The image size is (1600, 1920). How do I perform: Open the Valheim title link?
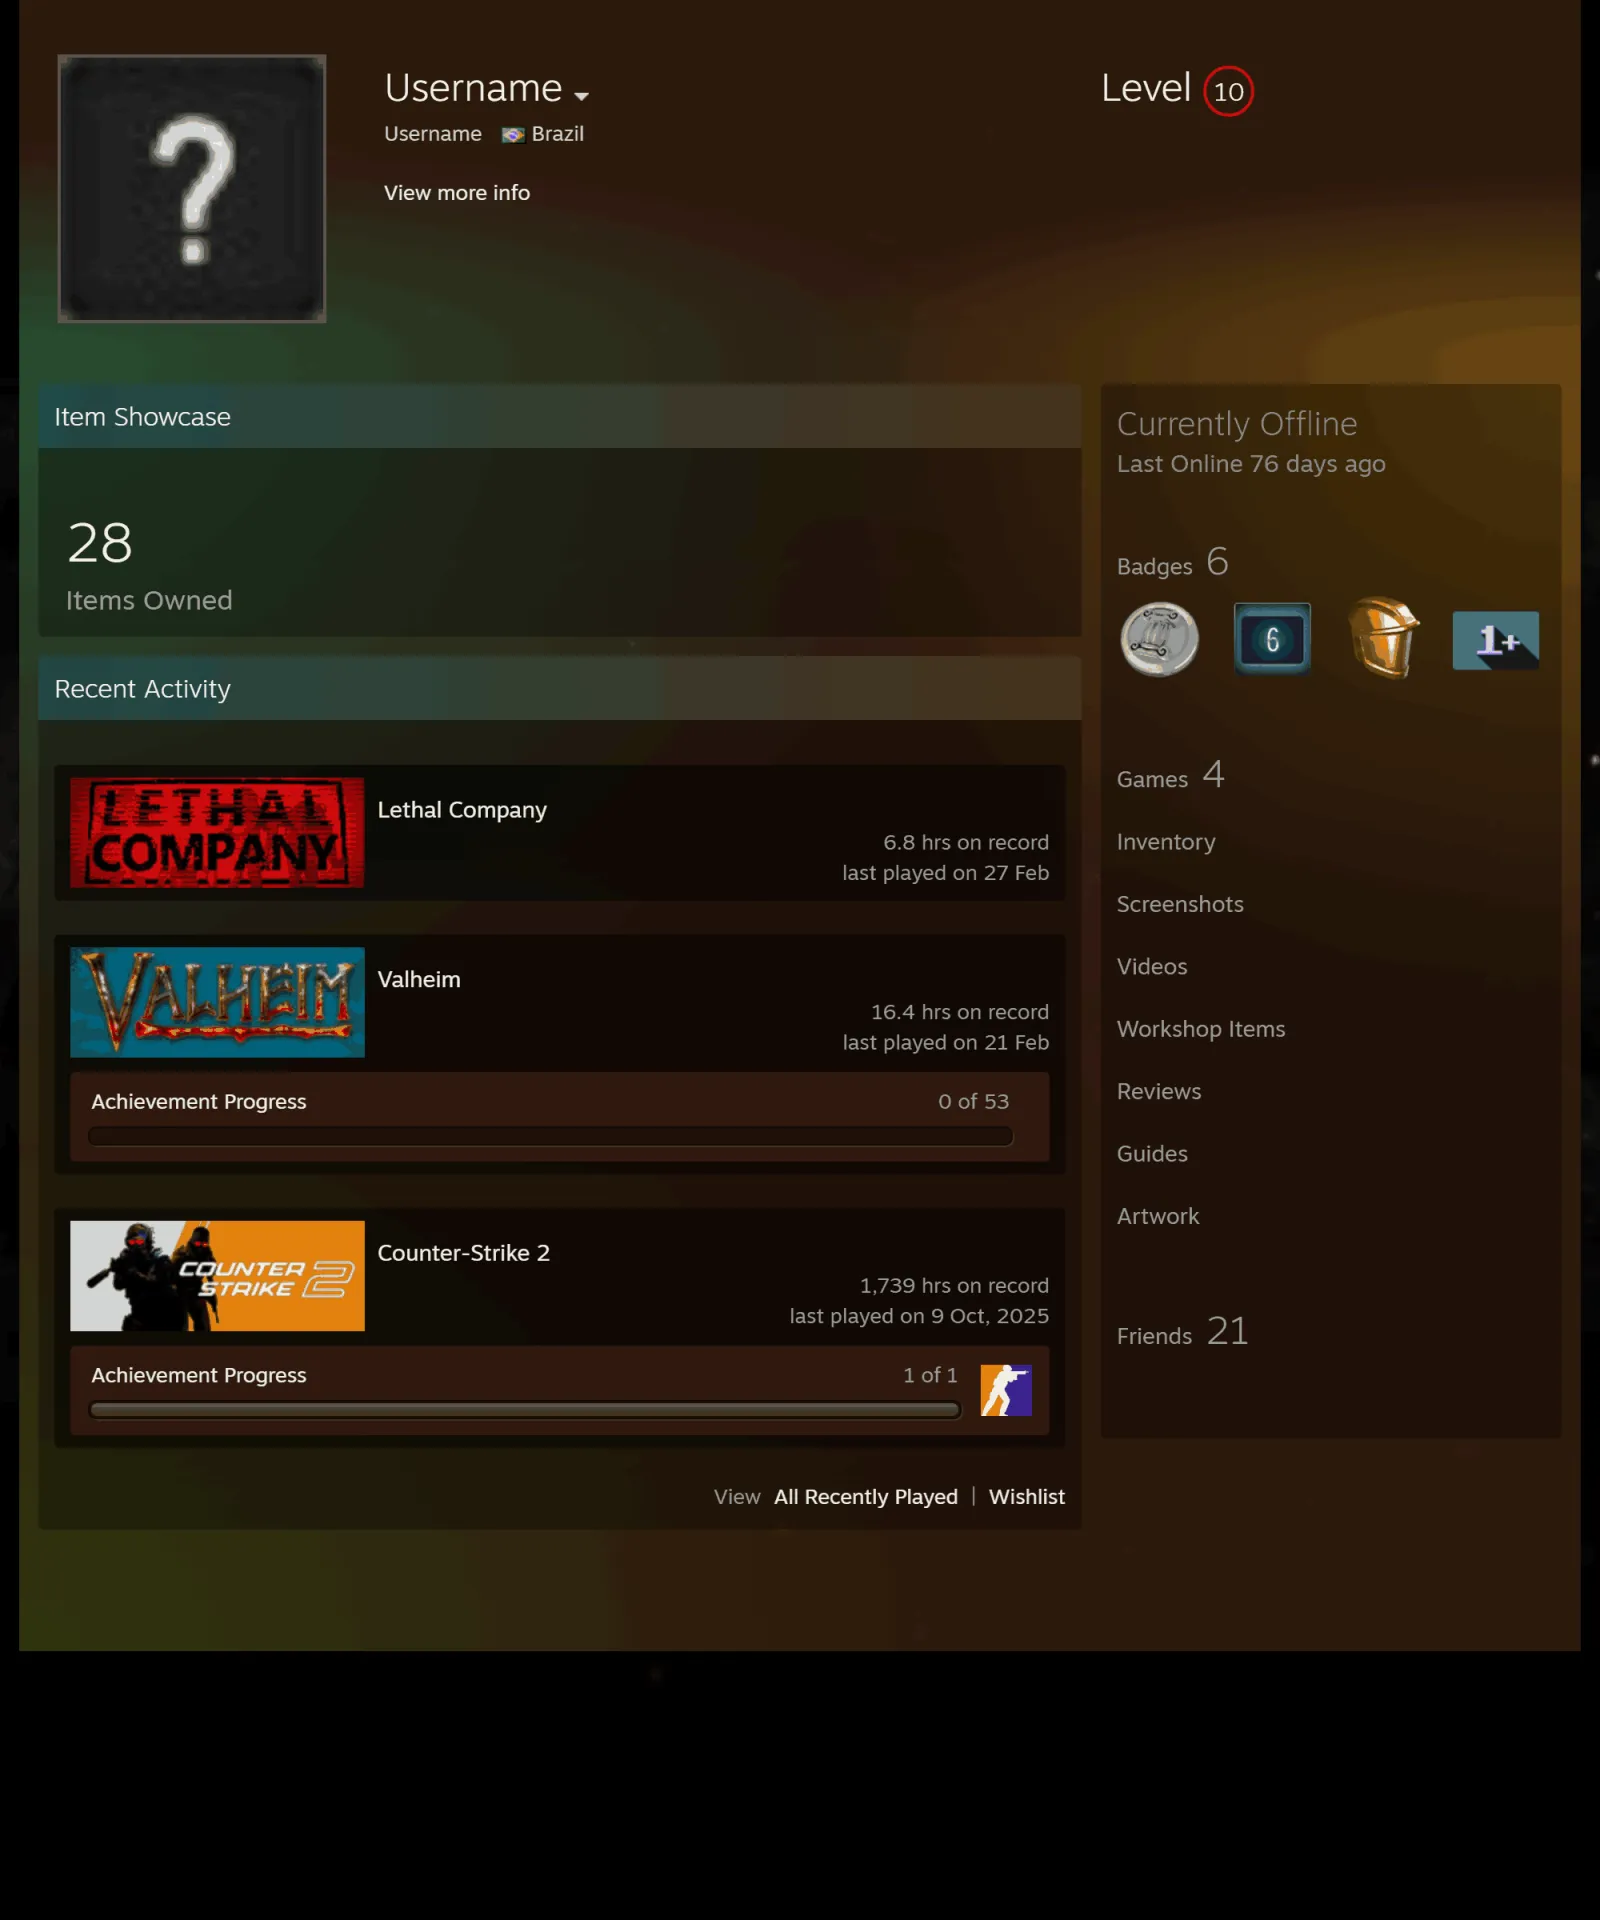[419, 980]
